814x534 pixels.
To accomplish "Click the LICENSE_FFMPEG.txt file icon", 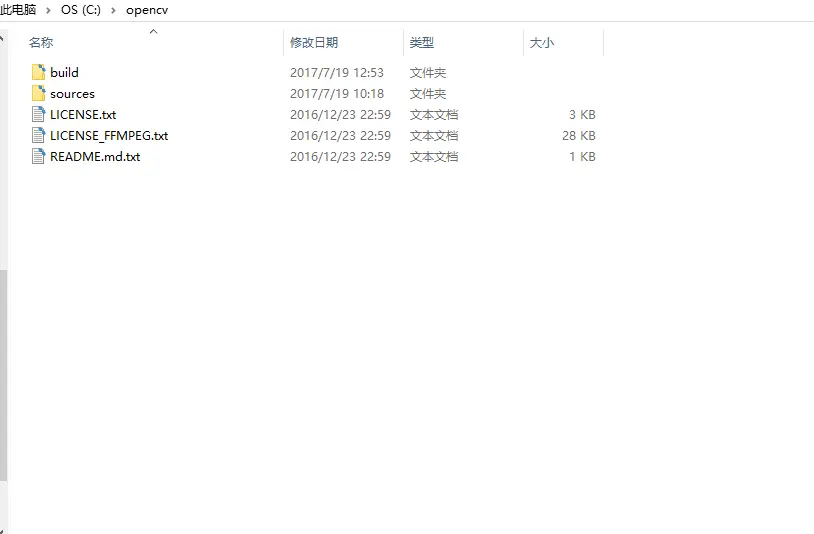I will 38,135.
